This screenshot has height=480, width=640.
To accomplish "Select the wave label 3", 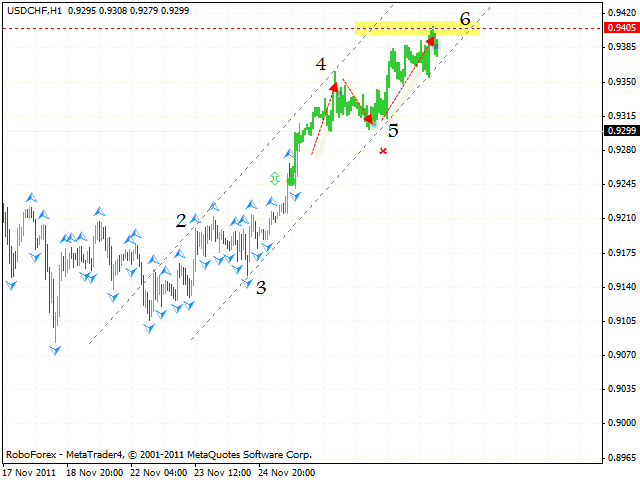I will (261, 288).
